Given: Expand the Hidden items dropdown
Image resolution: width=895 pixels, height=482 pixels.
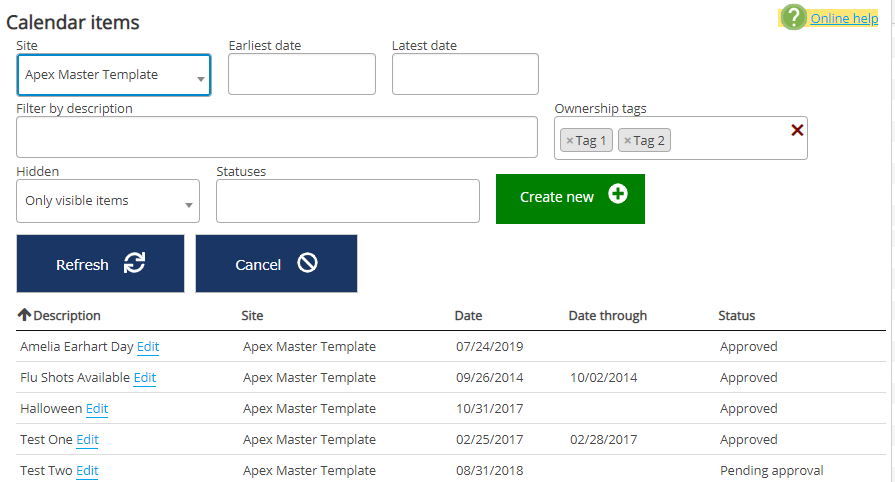Looking at the screenshot, I should [108, 201].
